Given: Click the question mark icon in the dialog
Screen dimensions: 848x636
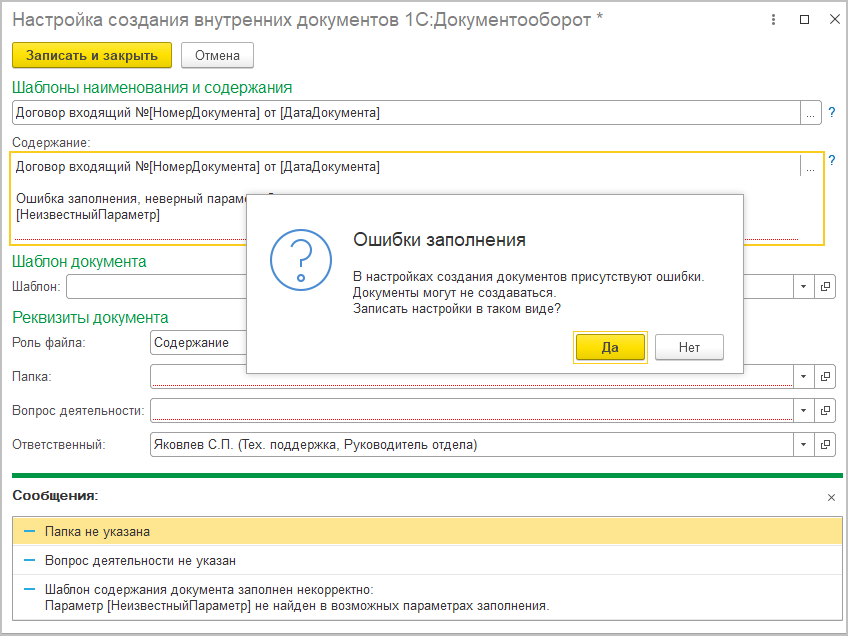Looking at the screenshot, I should 301,260.
